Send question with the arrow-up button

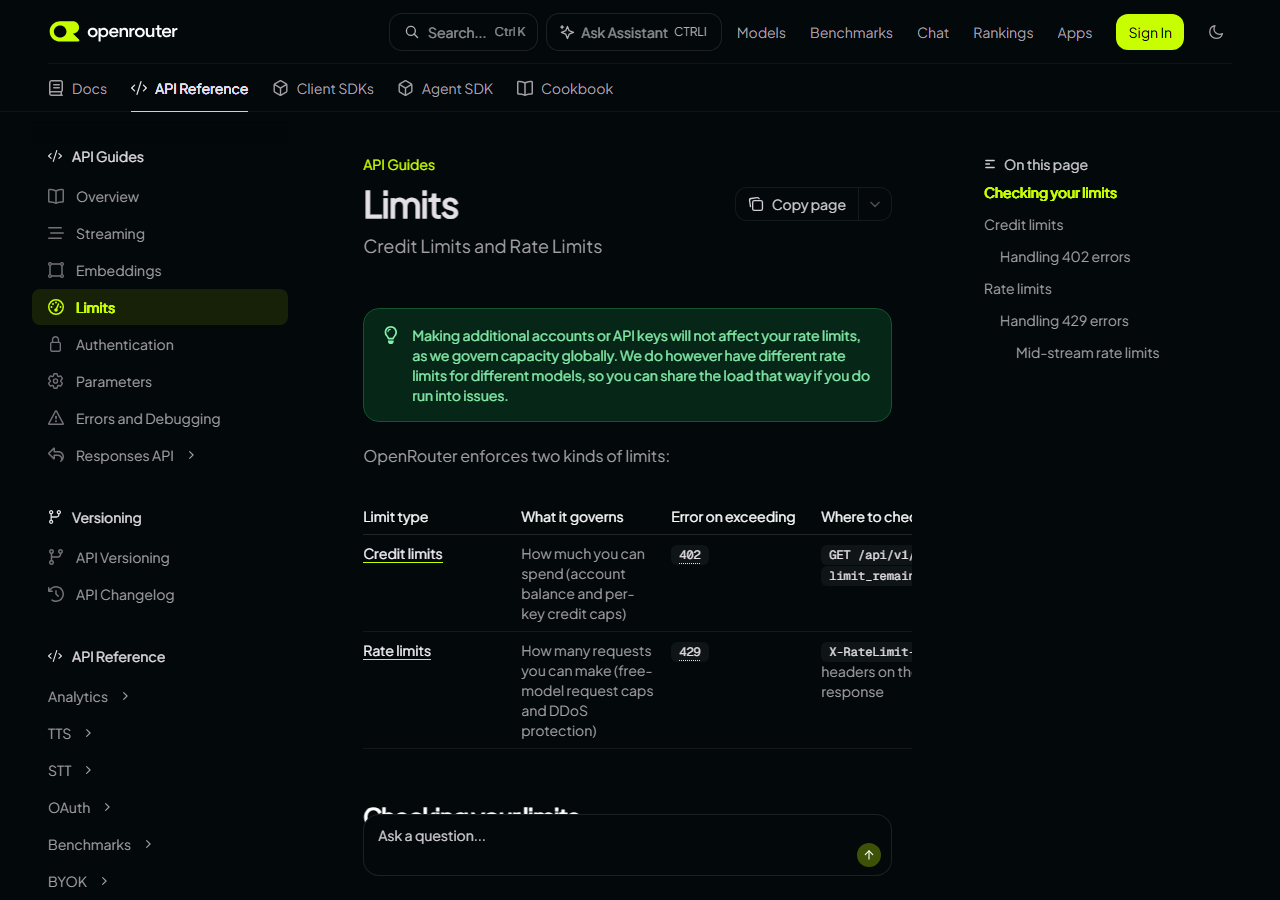click(869, 855)
